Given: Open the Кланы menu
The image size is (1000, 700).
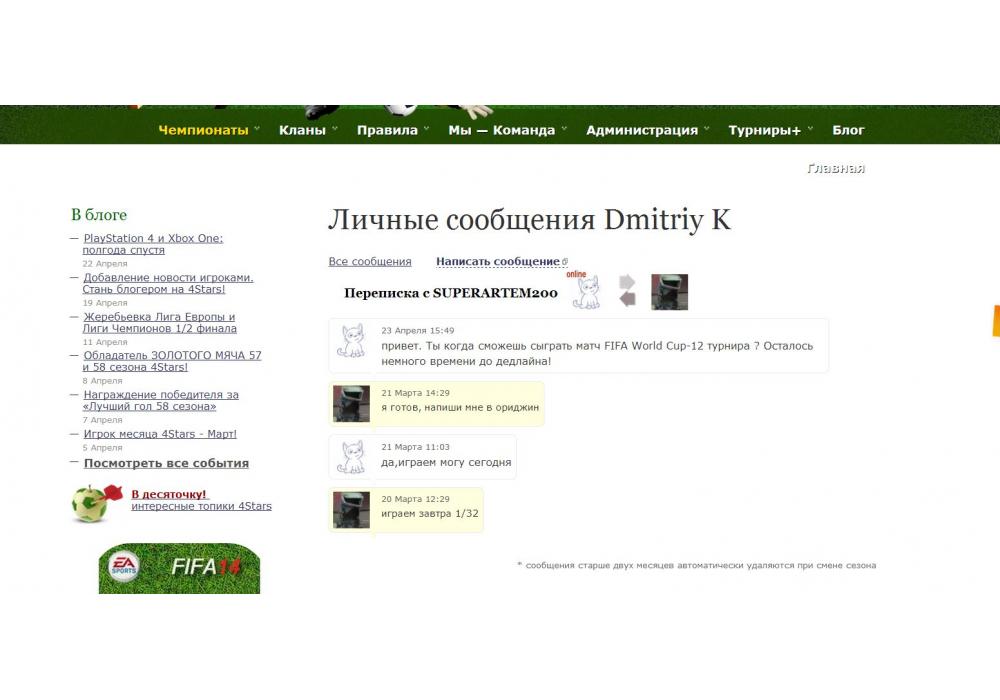Looking at the screenshot, I should 302,130.
